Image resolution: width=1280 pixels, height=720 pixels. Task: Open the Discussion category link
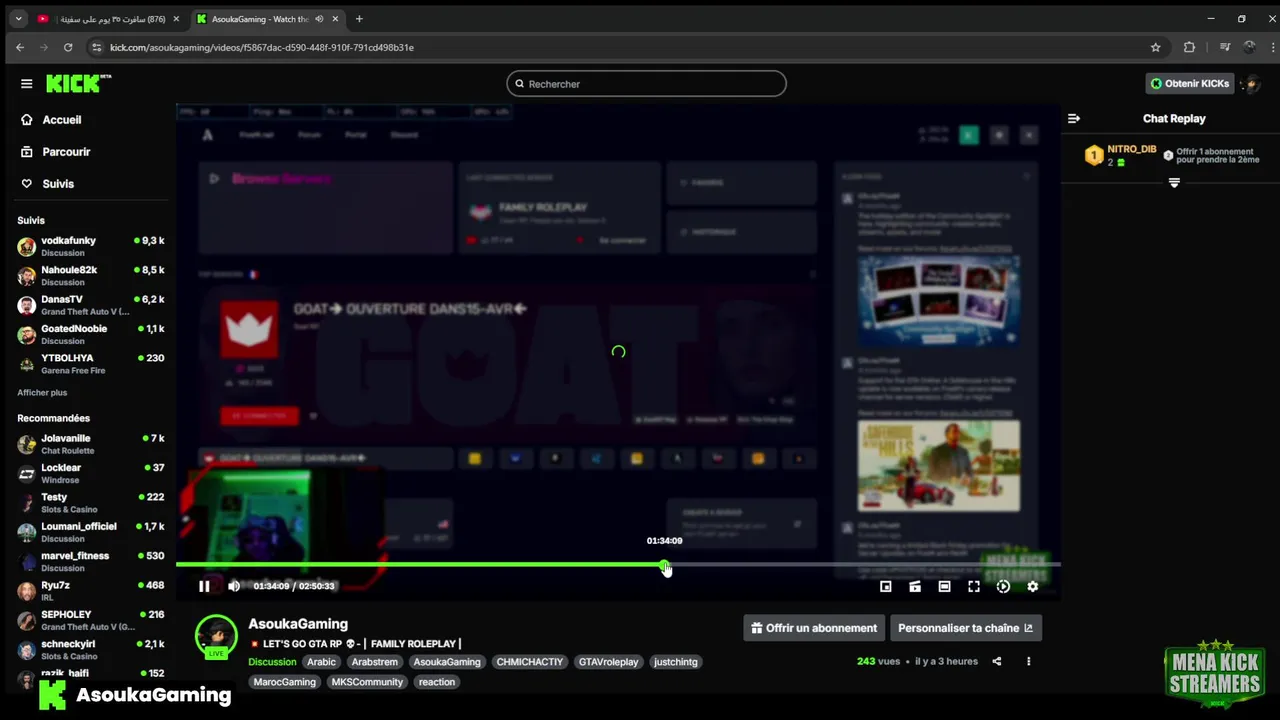[x=272, y=662]
